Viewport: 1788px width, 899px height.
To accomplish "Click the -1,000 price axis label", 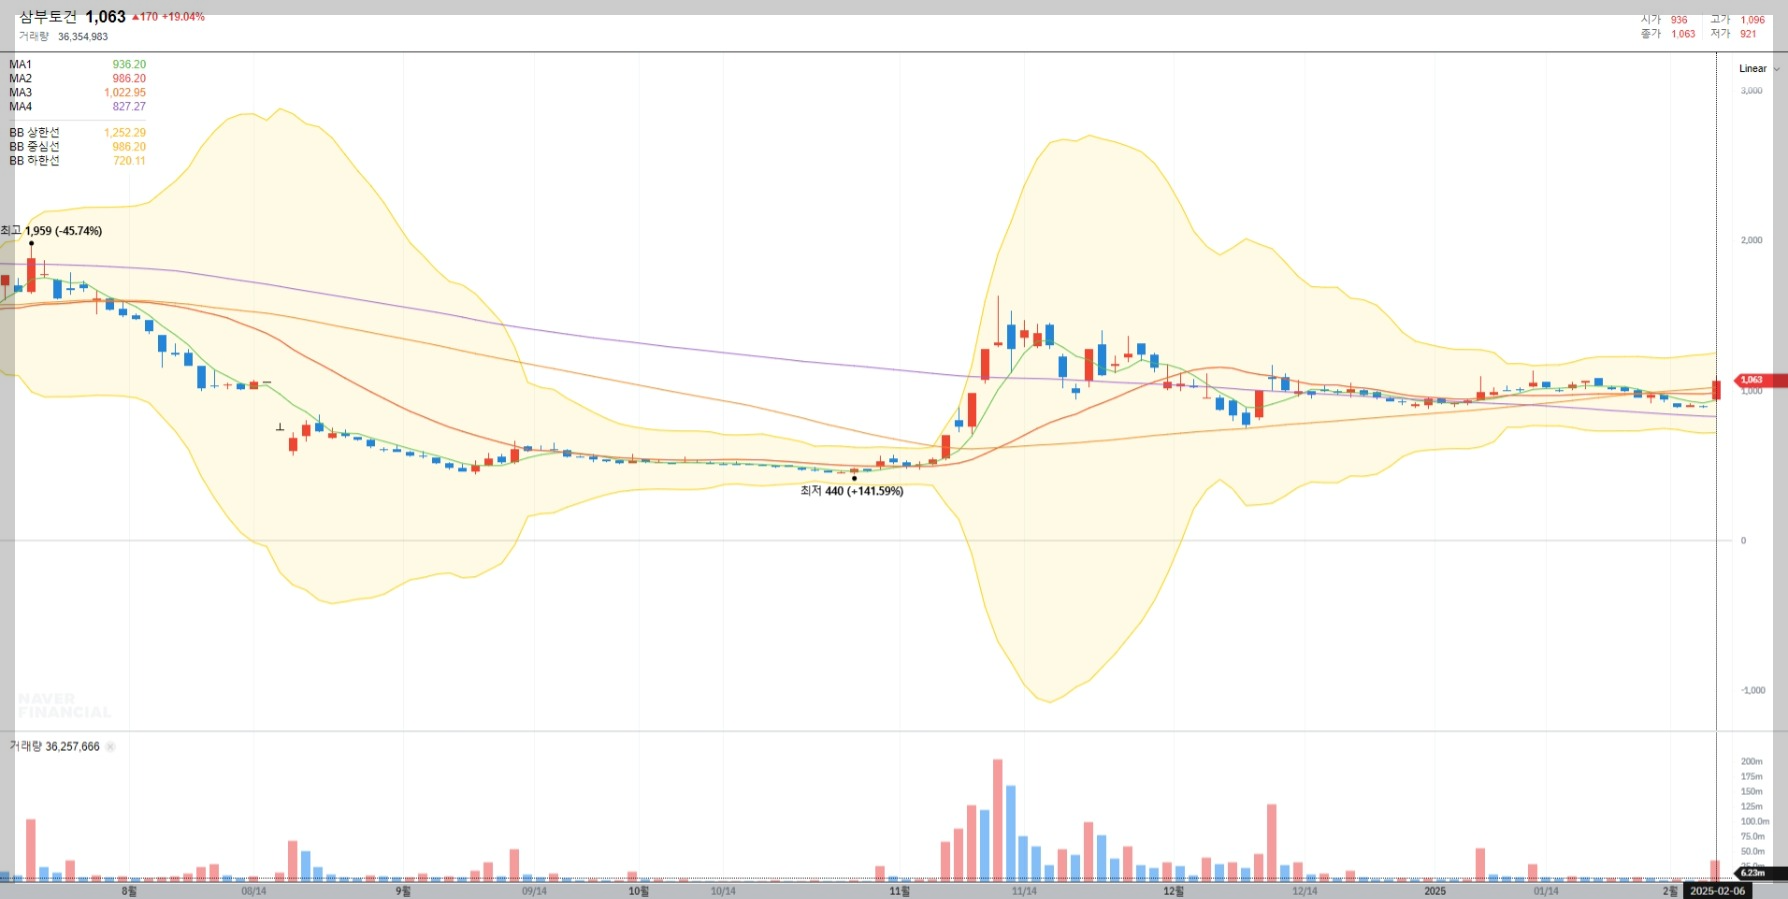I will [x=1751, y=690].
